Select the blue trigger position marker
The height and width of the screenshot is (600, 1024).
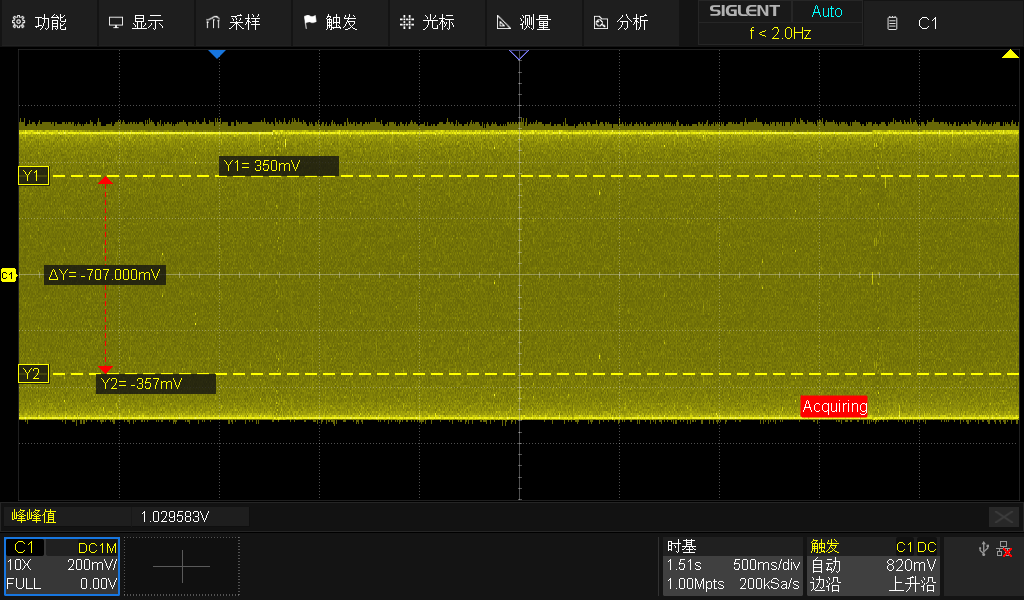pyautogui.click(x=217, y=54)
